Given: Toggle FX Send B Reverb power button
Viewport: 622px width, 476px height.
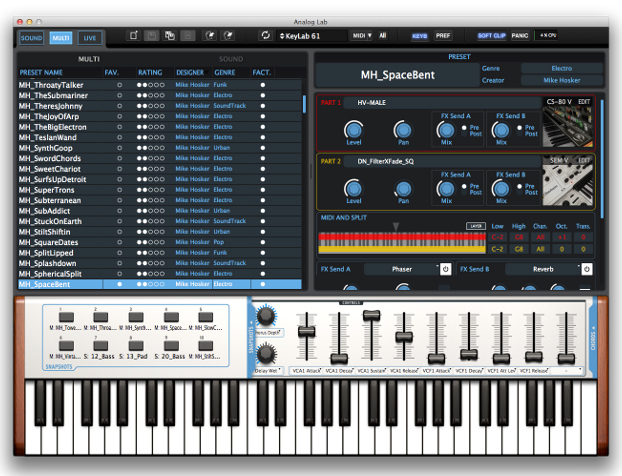Looking at the screenshot, I should (587, 269).
